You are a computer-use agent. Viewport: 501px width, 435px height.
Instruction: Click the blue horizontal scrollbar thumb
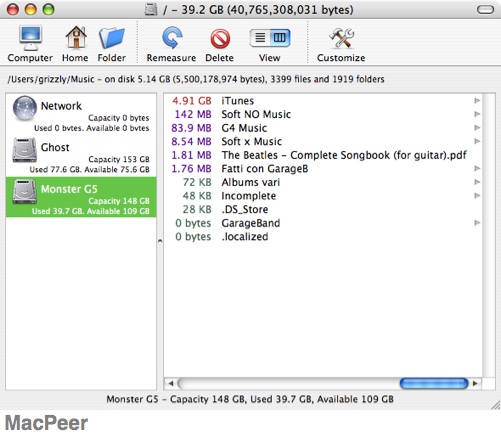point(434,383)
